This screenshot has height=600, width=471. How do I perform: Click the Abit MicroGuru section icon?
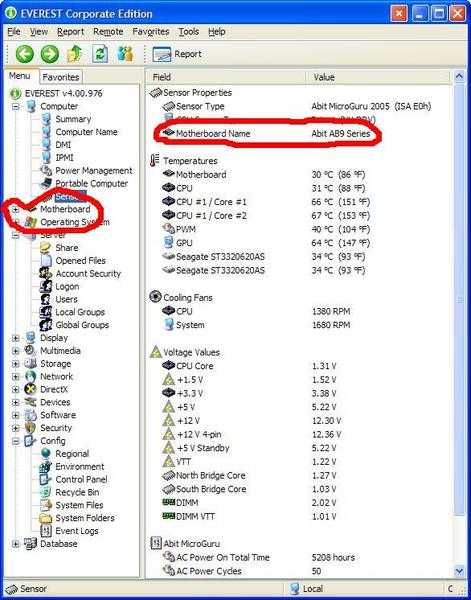tap(155, 543)
